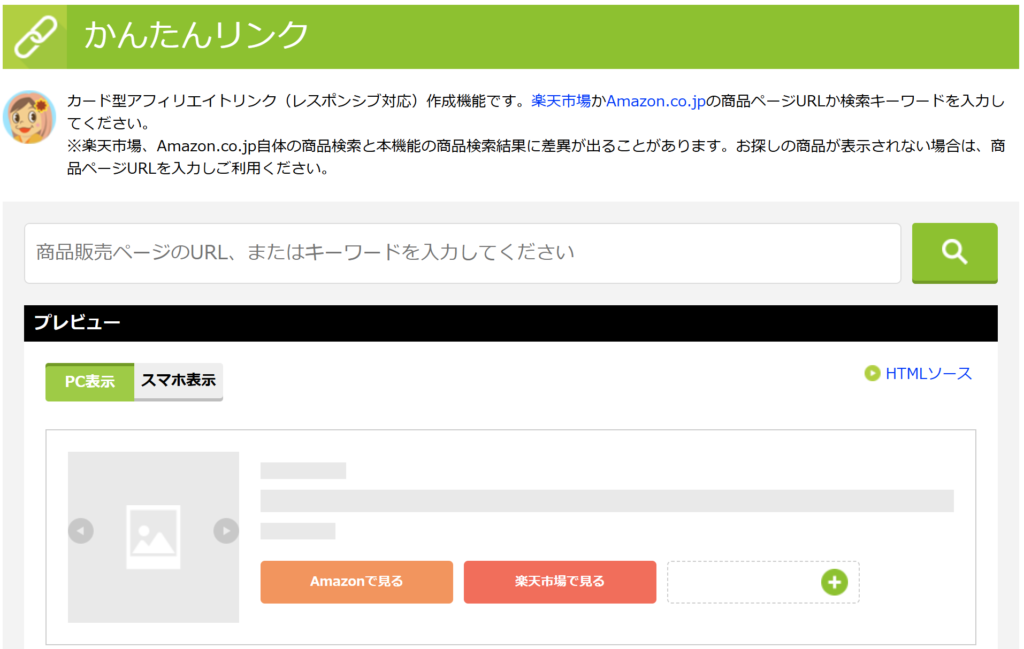This screenshot has height=649, width=1024.
Task: Click the mascot character avatar
Action: (29, 117)
